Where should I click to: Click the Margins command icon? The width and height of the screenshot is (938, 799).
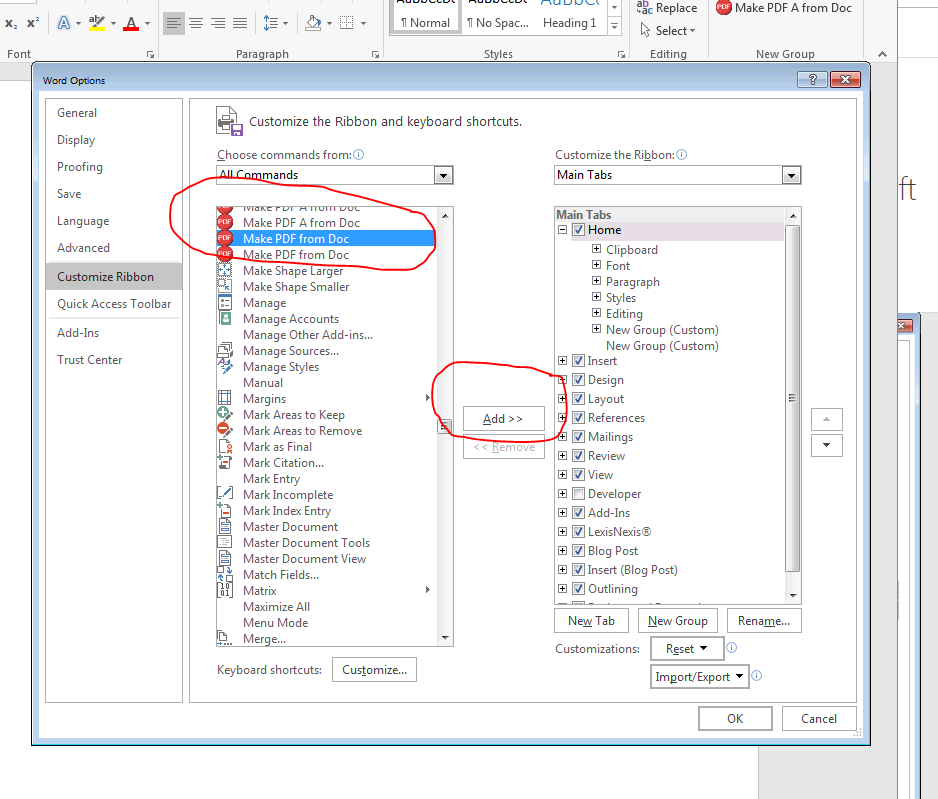tap(225, 399)
